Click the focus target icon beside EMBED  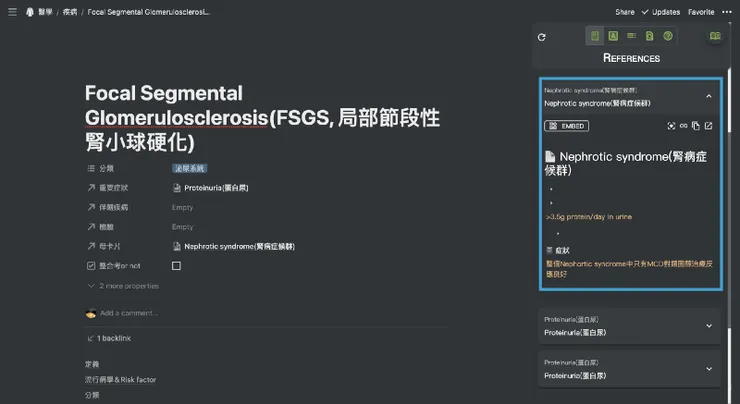[671, 126]
